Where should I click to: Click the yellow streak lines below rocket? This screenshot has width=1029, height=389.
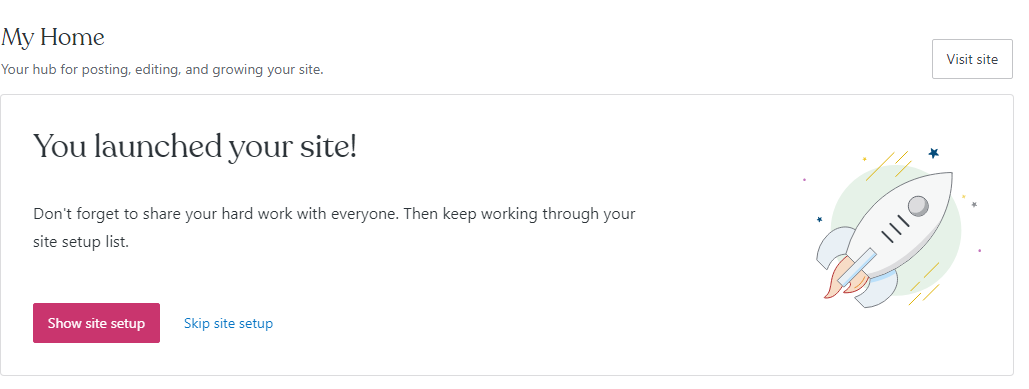924,285
